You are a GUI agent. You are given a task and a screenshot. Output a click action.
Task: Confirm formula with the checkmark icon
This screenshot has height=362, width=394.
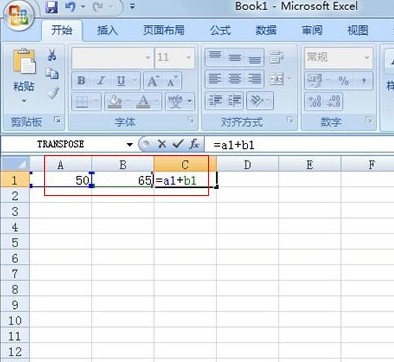(178, 144)
